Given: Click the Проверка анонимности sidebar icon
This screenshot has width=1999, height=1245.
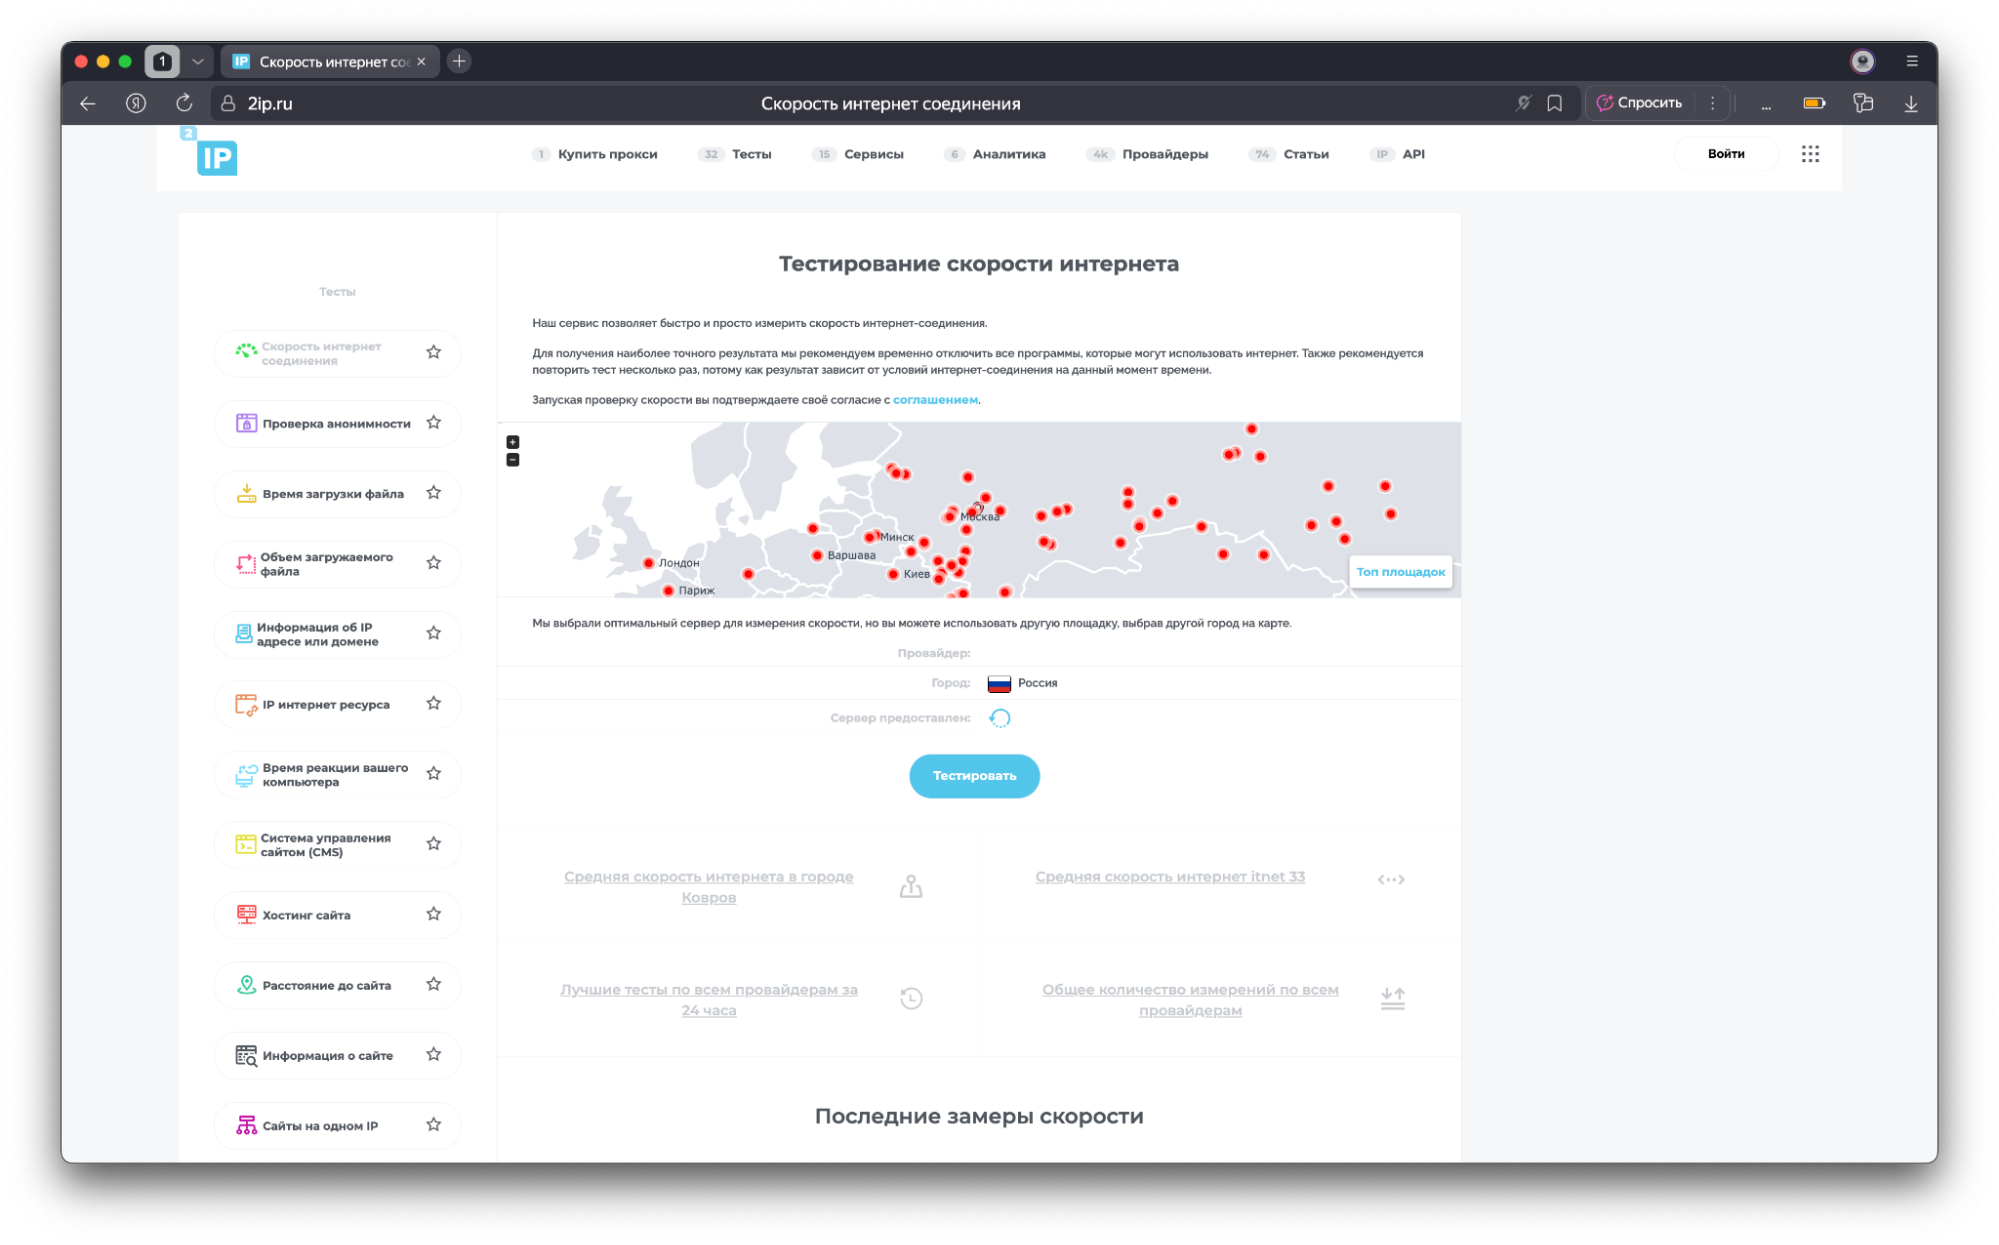Looking at the screenshot, I should click(x=246, y=423).
